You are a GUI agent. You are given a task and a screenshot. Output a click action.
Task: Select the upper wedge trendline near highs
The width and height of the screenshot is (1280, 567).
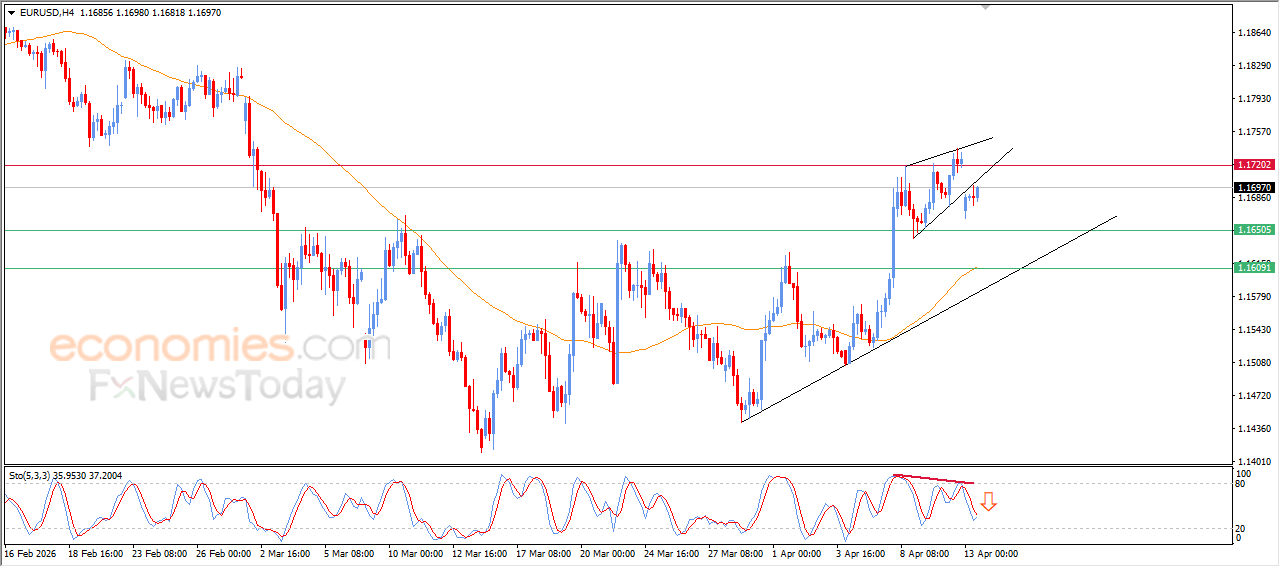(950, 151)
